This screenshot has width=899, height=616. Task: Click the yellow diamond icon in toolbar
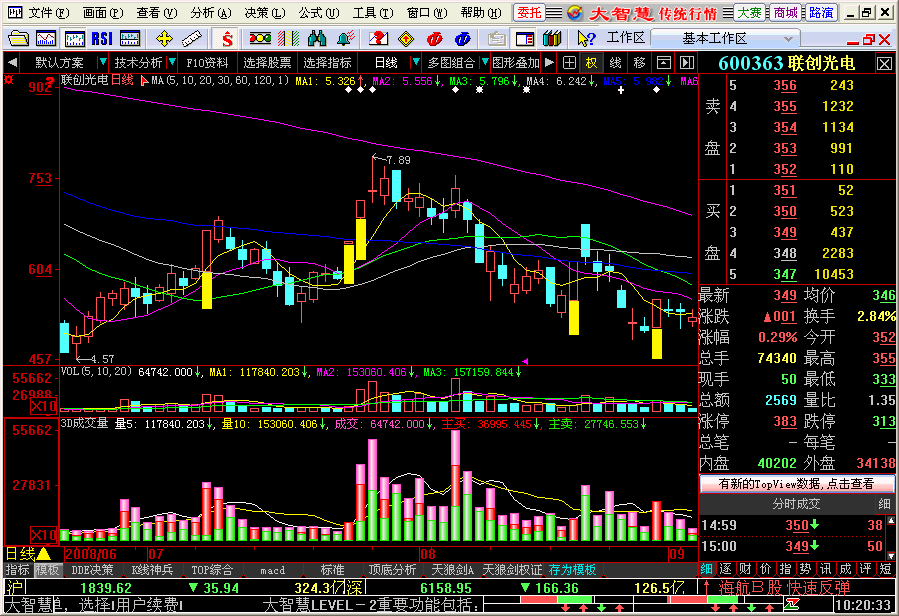point(406,38)
